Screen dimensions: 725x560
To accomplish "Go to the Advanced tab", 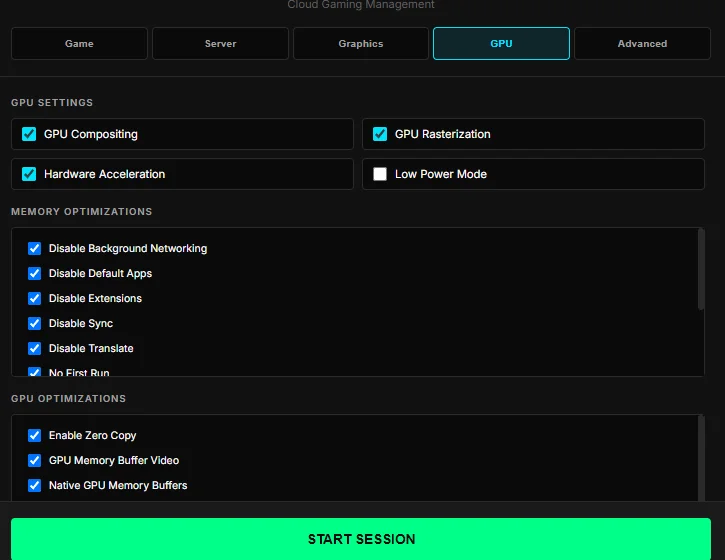I will (x=642, y=43).
